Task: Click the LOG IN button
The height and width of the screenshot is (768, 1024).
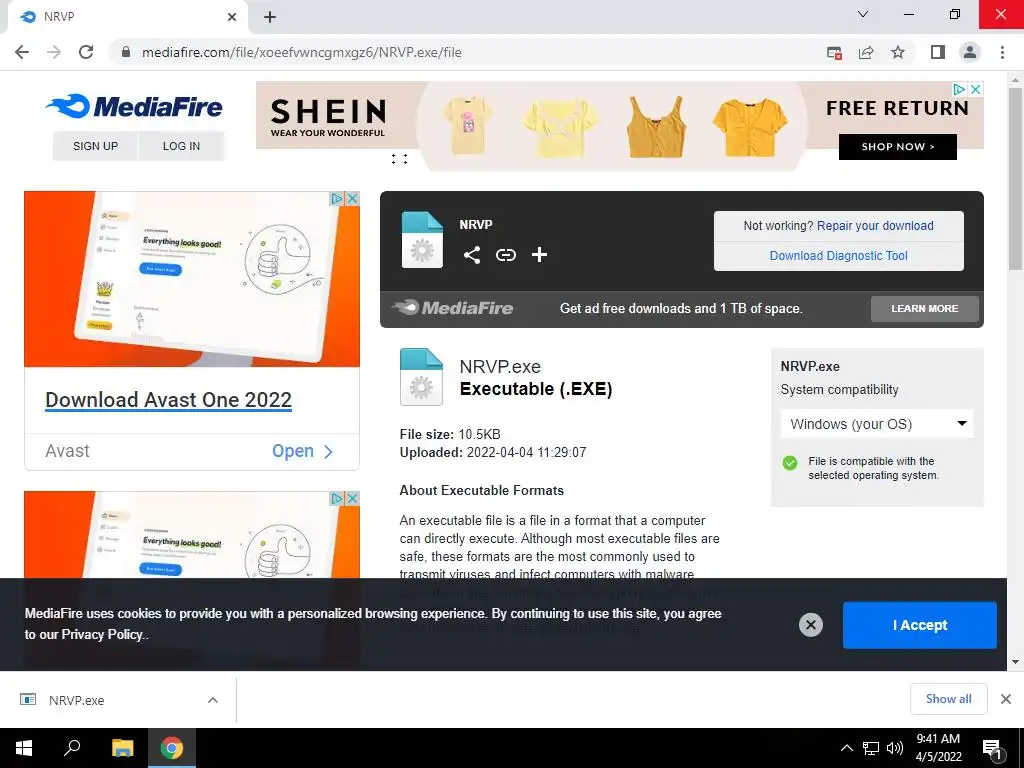Action: point(182,146)
